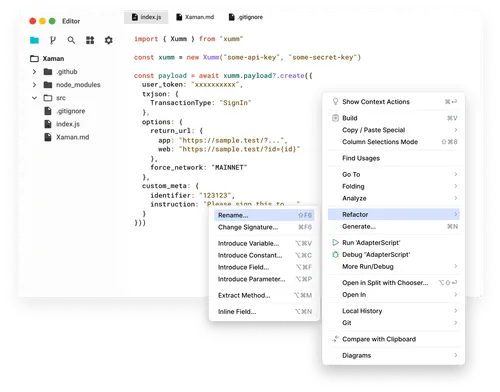This screenshot has height=392, width=500.
Task: Open the Analyze submenu arrow
Action: tap(455, 198)
